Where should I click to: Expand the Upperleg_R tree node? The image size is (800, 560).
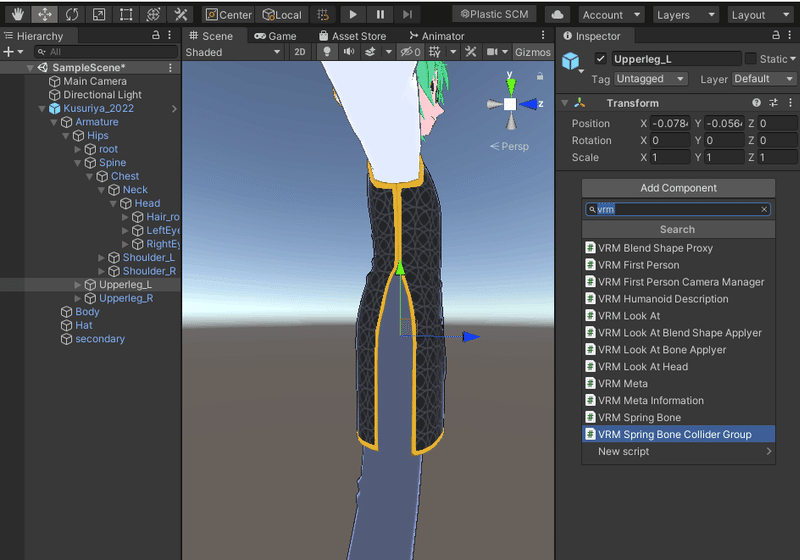click(79, 298)
